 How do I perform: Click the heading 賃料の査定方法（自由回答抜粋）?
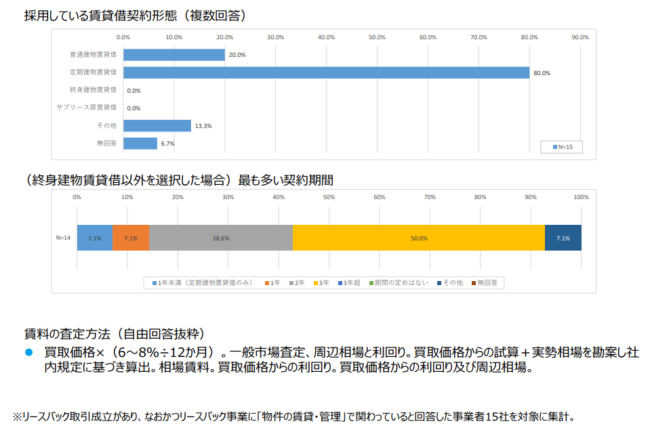pos(115,334)
